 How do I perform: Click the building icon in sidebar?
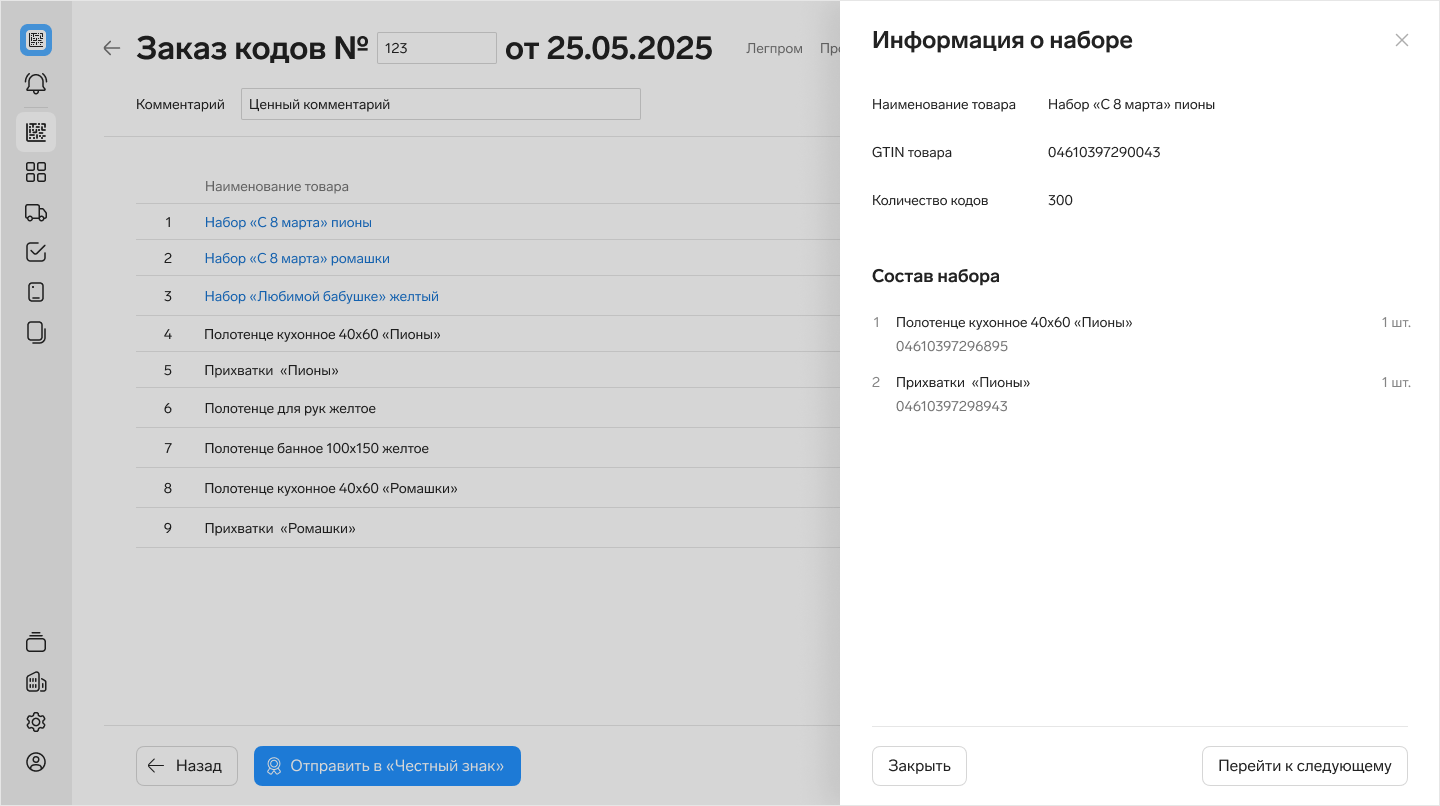(x=36, y=682)
